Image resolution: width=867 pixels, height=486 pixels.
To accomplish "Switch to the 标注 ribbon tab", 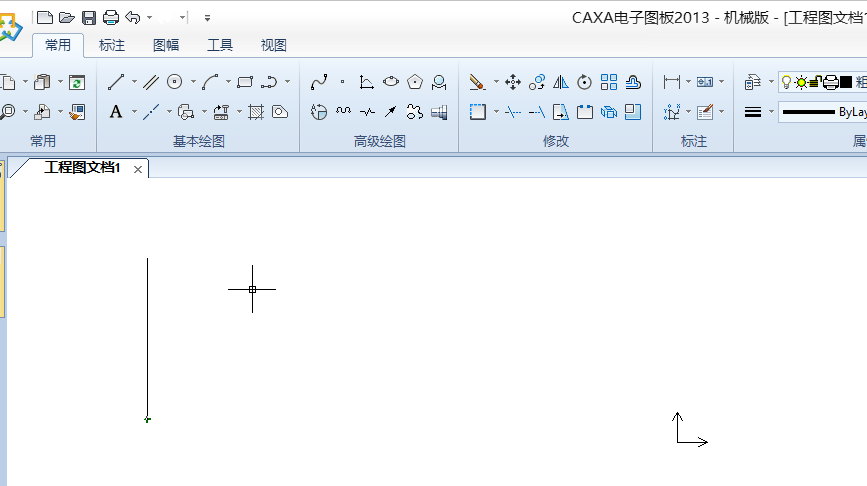I will [112, 45].
